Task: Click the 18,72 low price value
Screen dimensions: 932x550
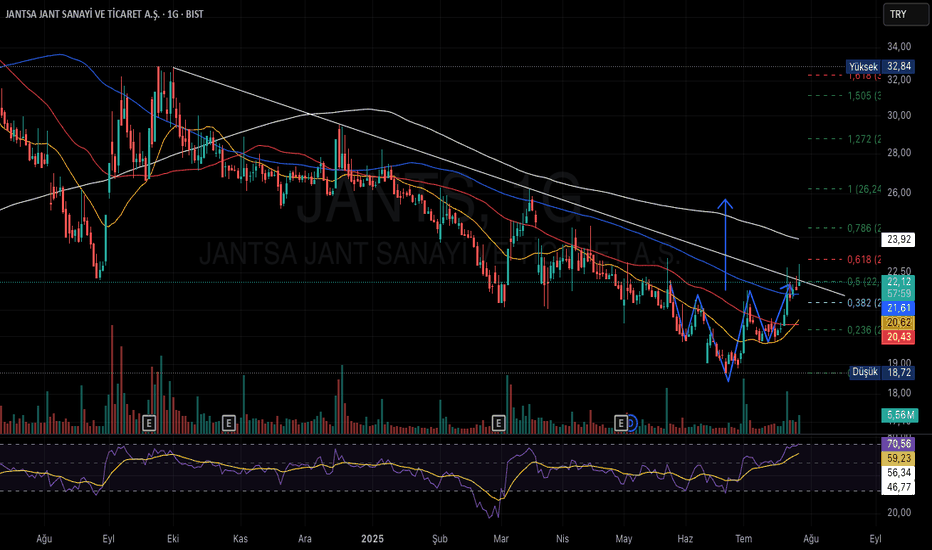Action: click(x=899, y=372)
